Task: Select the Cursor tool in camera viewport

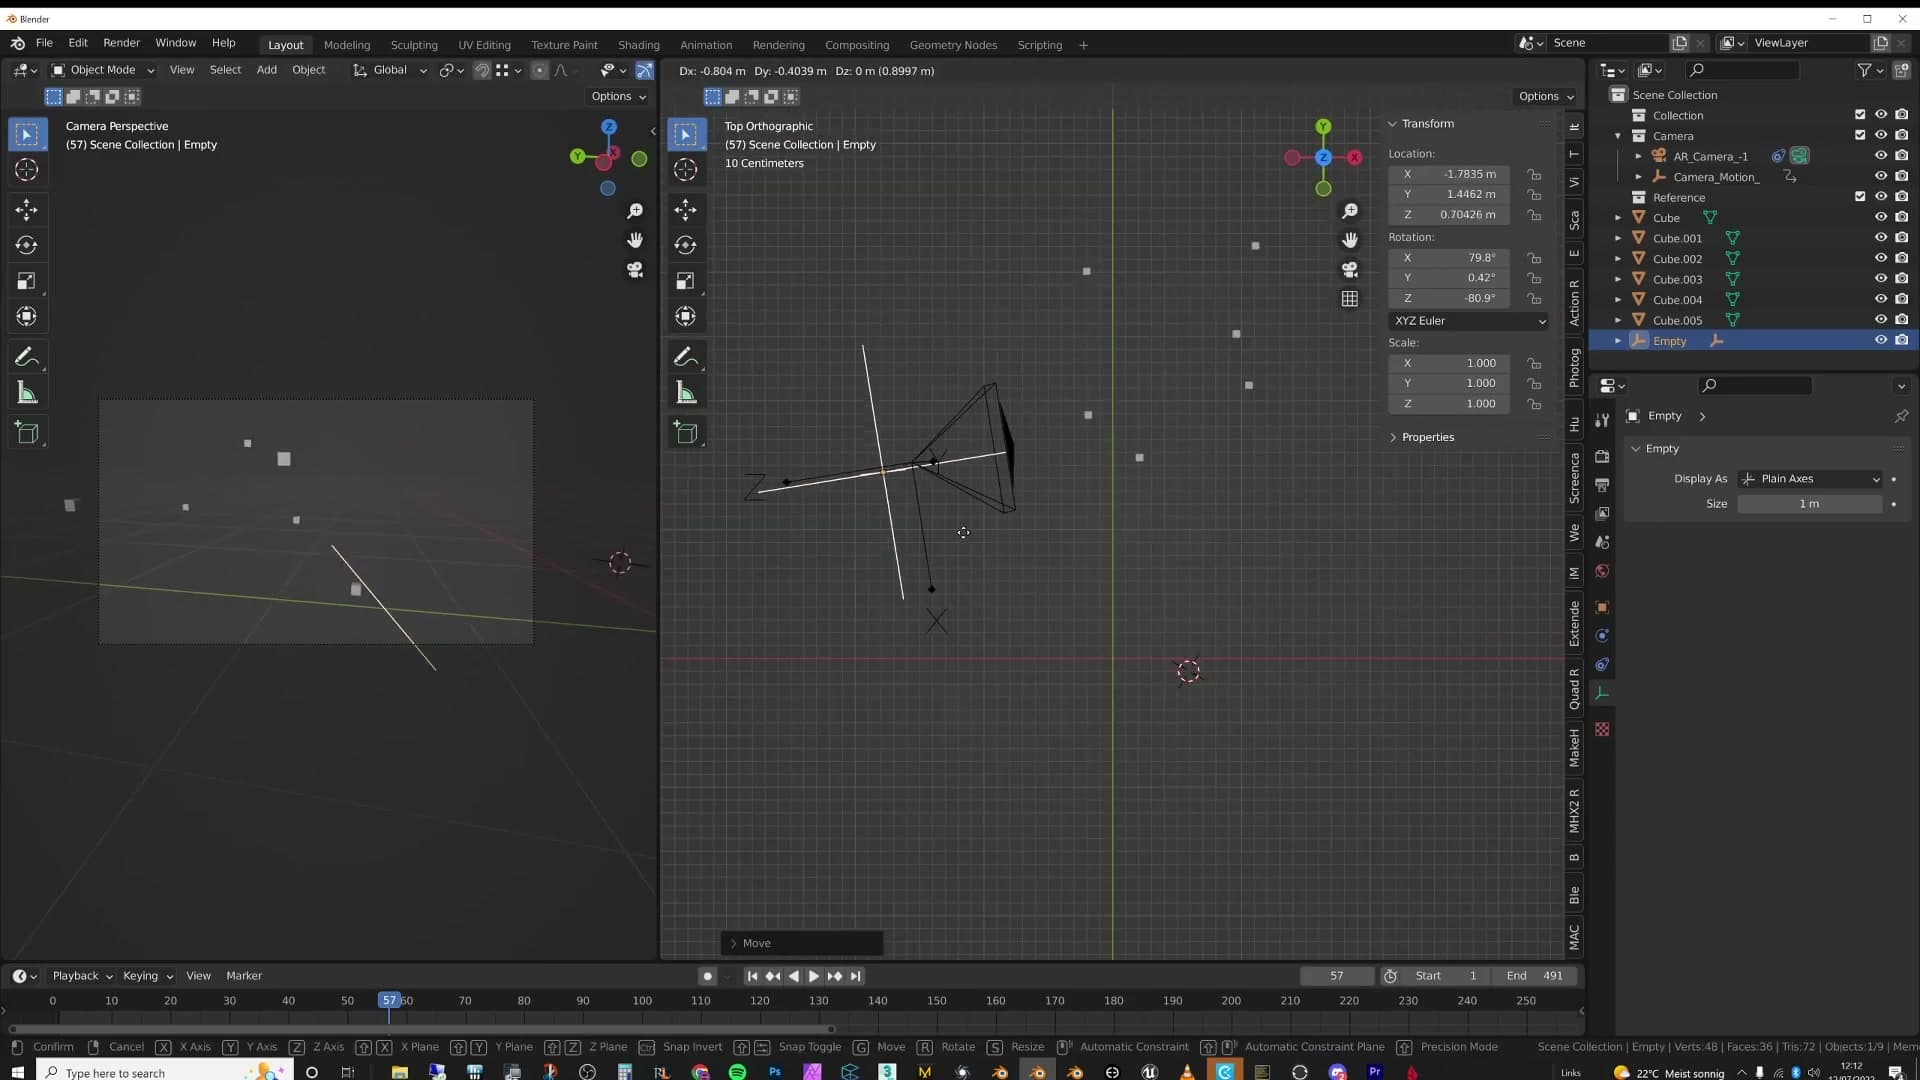Action: (27, 170)
